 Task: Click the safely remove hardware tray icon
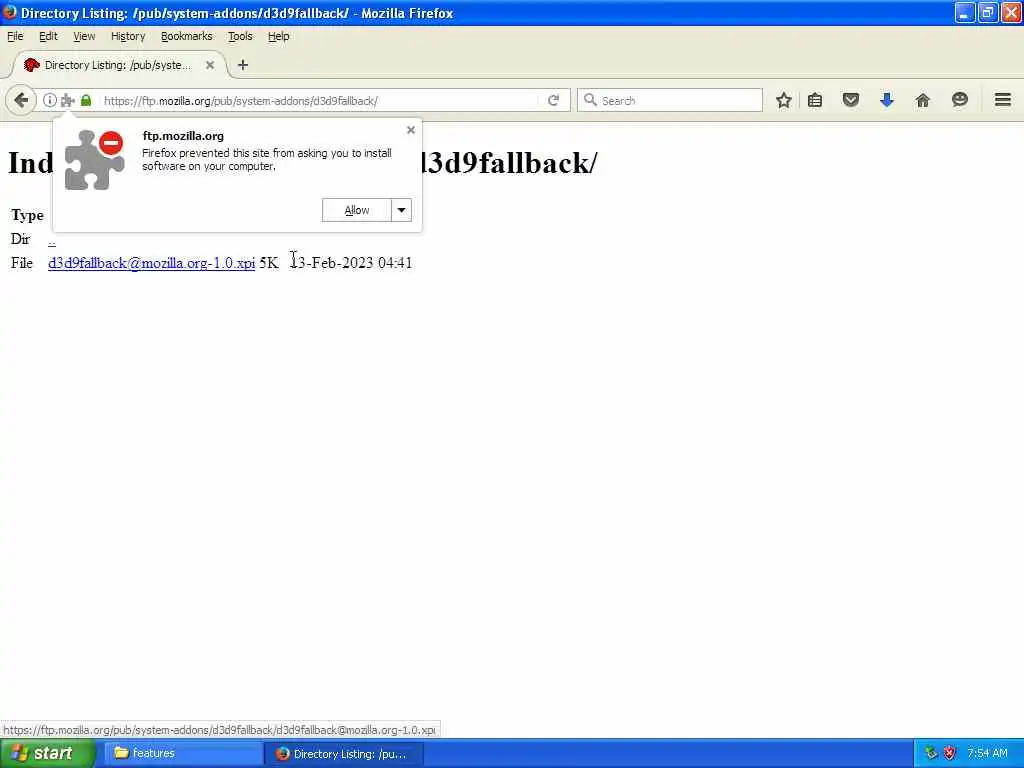931,753
